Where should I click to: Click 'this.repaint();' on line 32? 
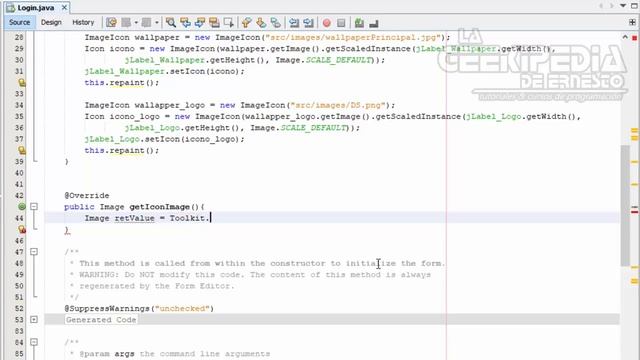tap(122, 82)
